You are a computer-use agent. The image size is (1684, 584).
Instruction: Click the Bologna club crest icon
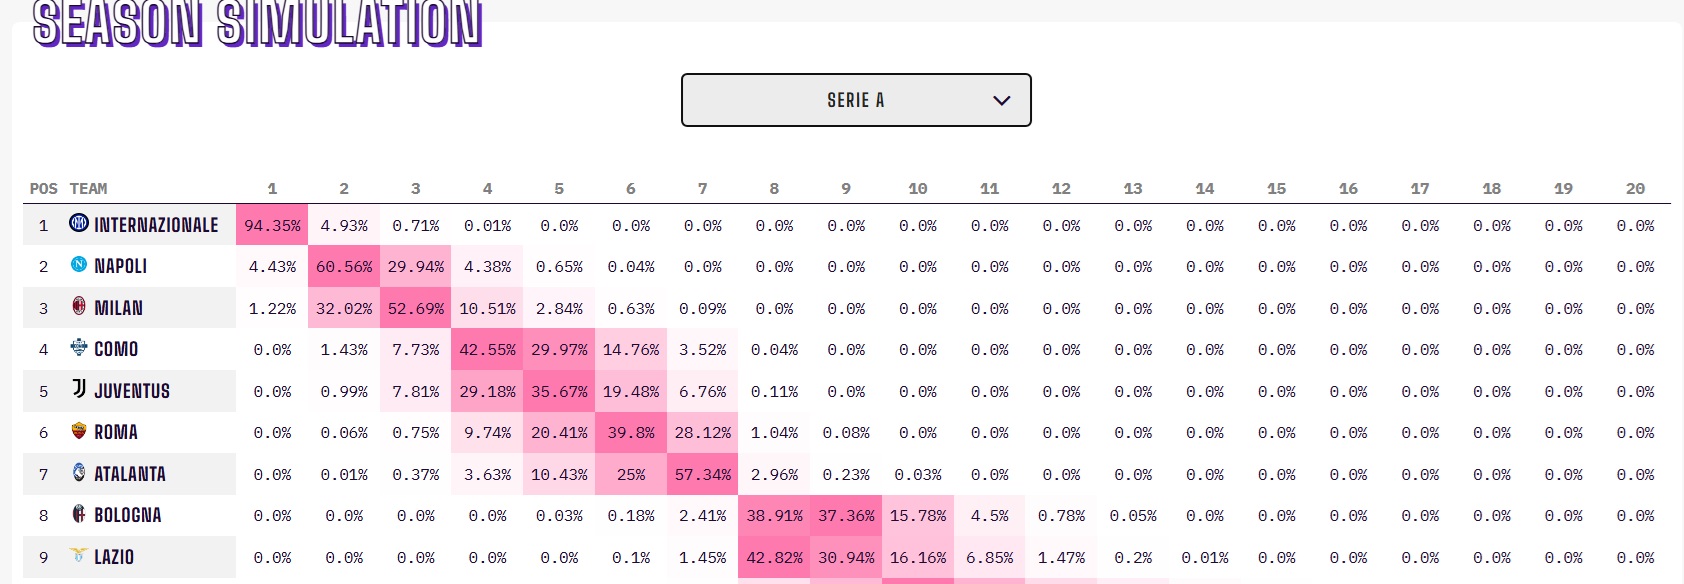[x=79, y=514]
